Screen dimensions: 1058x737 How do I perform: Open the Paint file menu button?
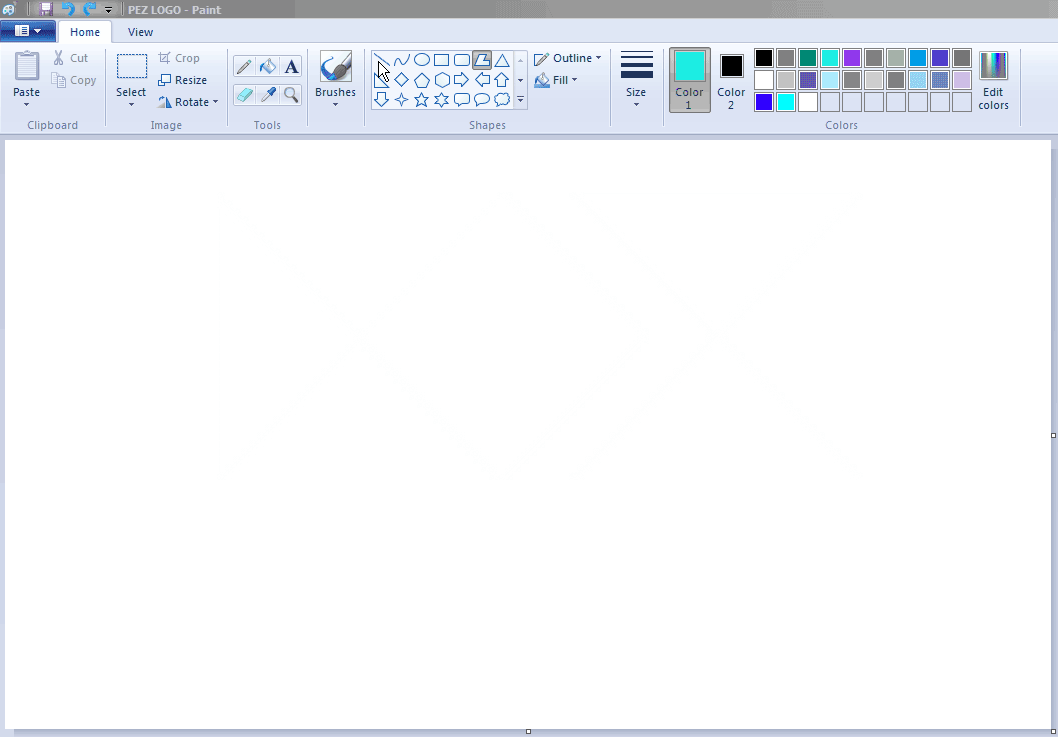coord(27,31)
